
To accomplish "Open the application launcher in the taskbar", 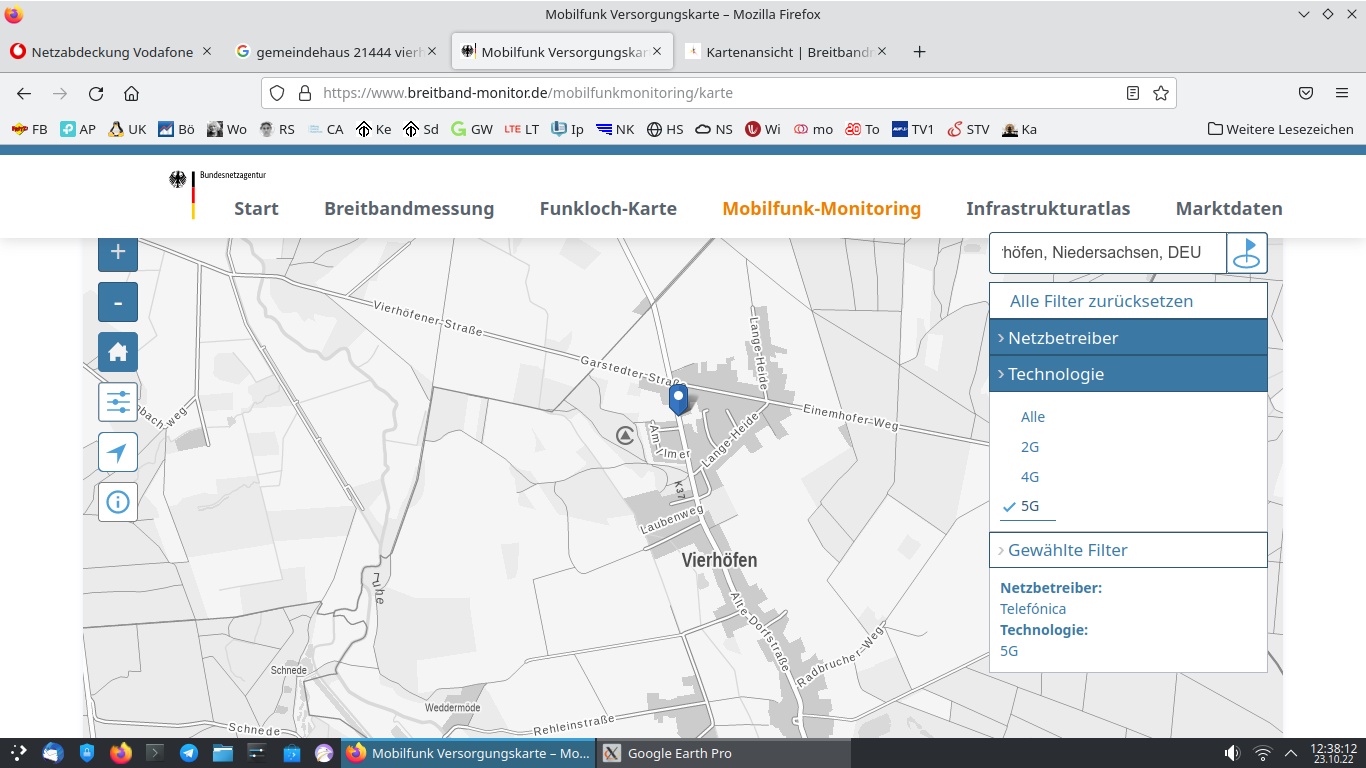I will point(19,753).
